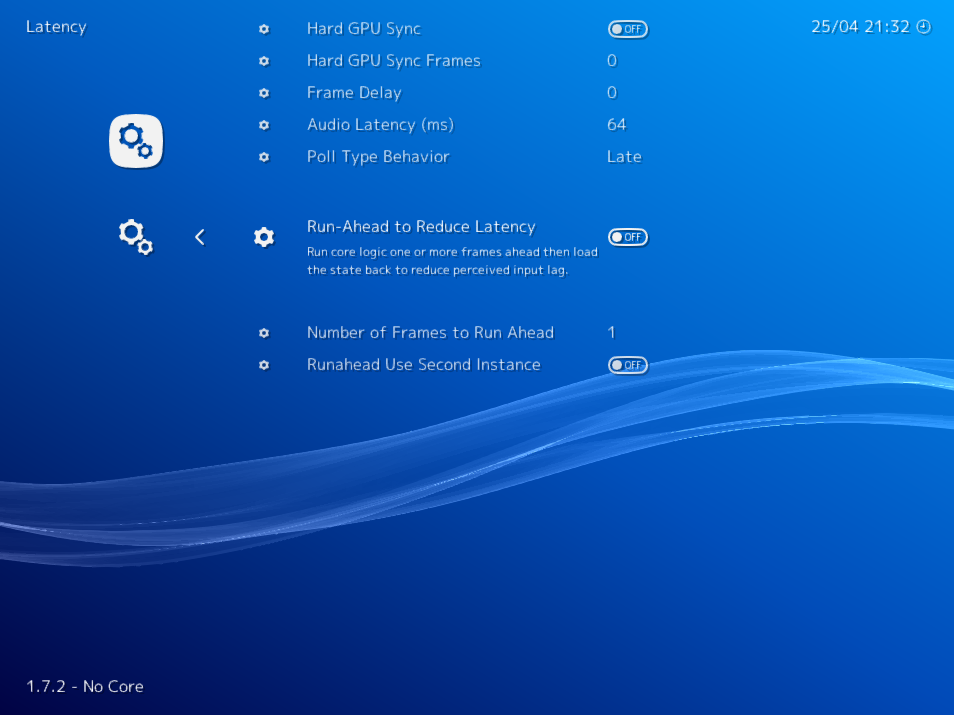Image resolution: width=954 pixels, height=715 pixels.
Task: Open the Frame Delay setting
Action: coord(354,92)
